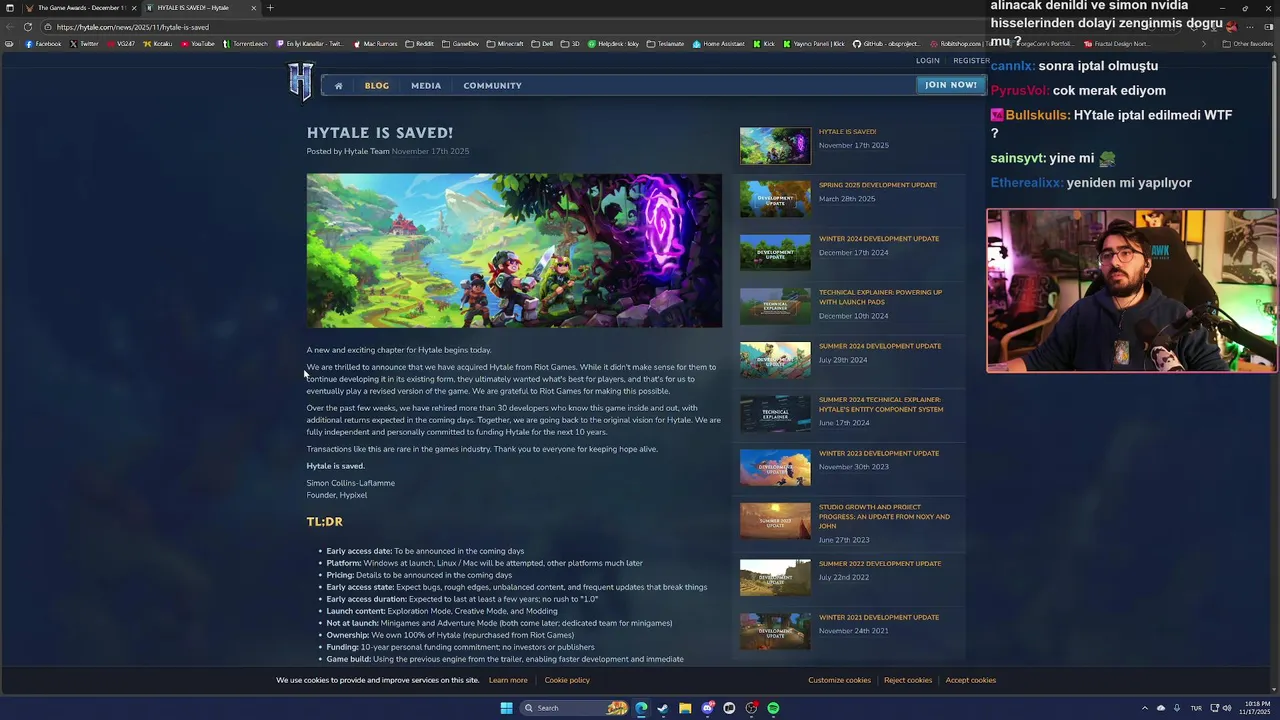Open the Reddit bookmark
Image resolution: width=1280 pixels, height=720 pixels.
point(420,44)
